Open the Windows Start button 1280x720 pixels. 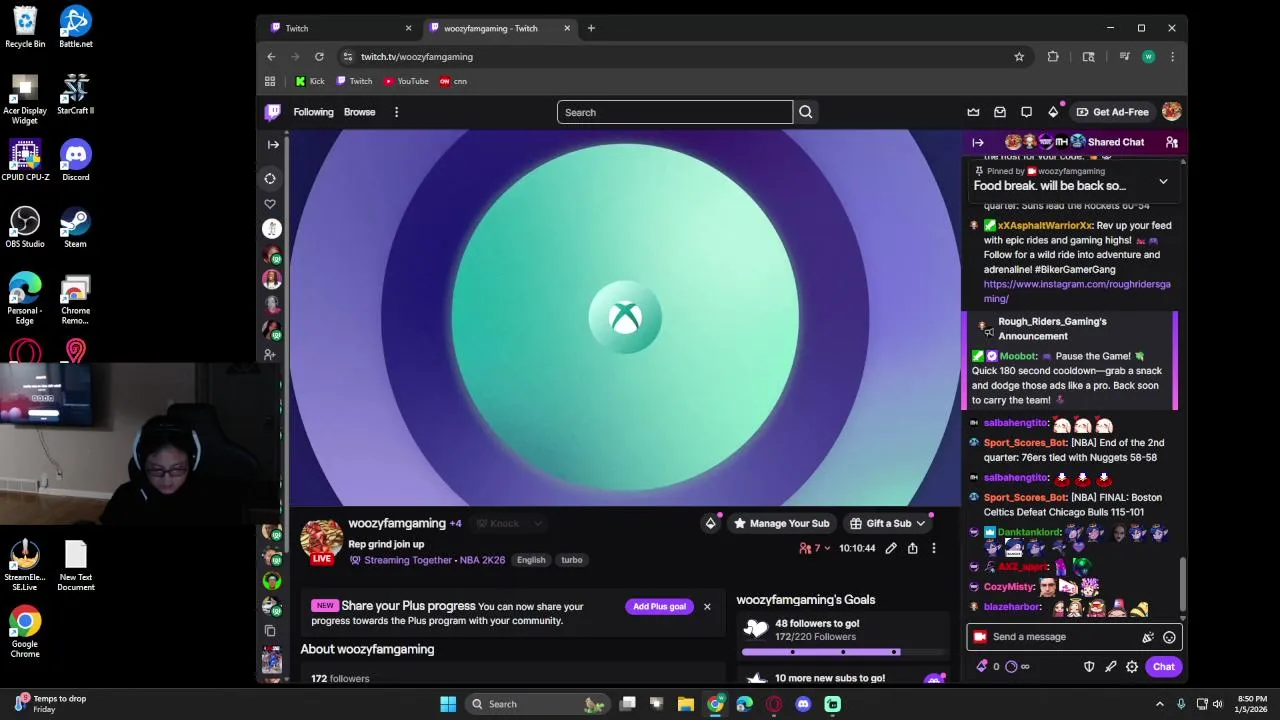(x=448, y=704)
